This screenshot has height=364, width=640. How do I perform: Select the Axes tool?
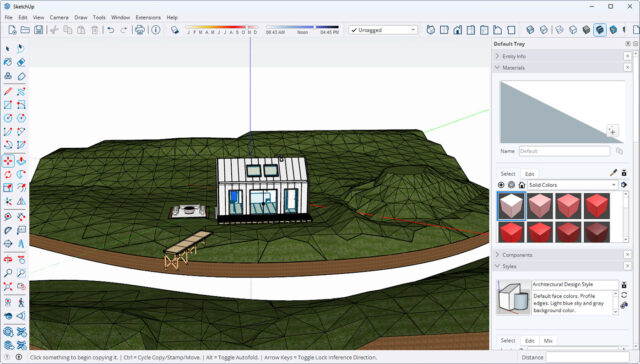(7, 202)
